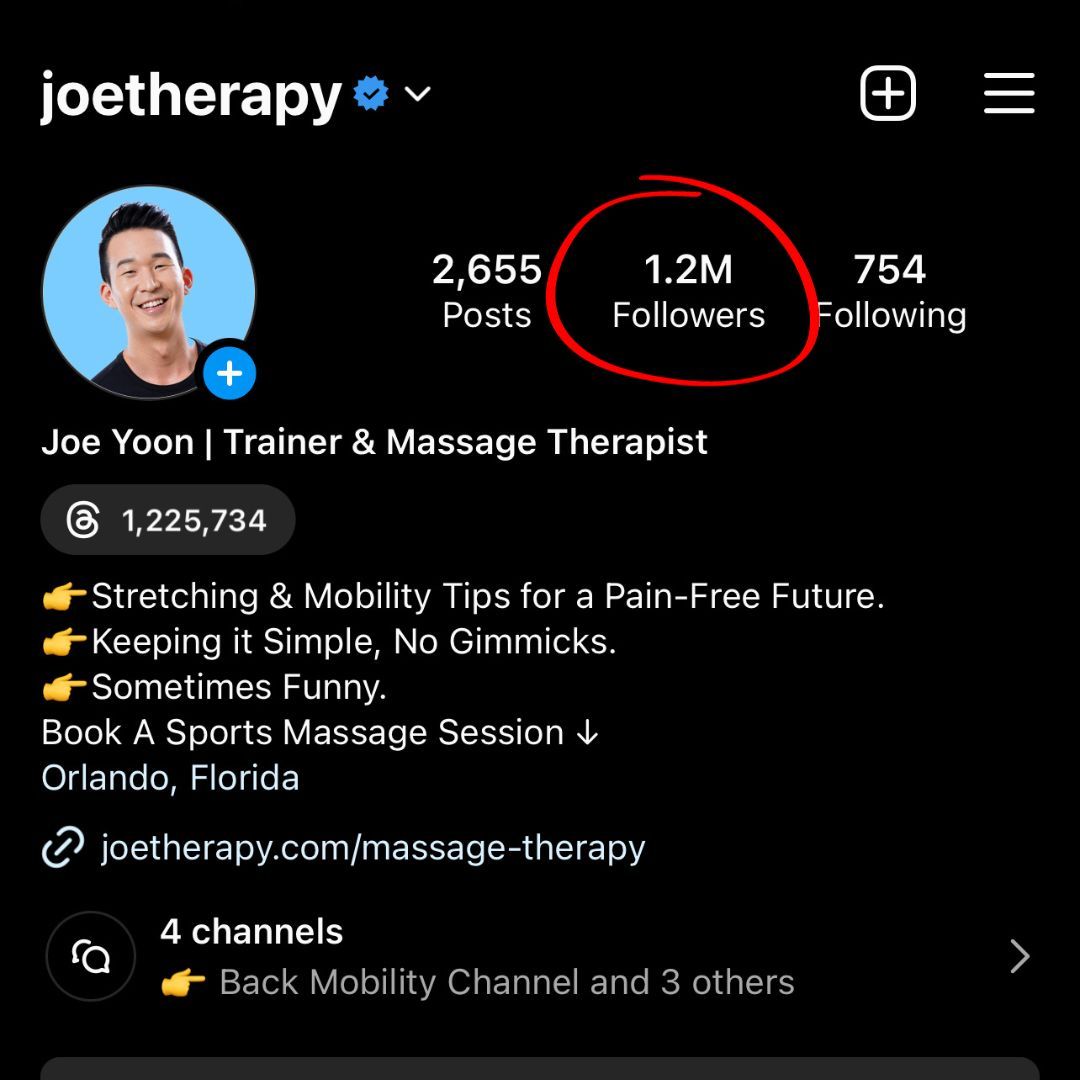This screenshot has height=1080, width=1080.
Task: Tap the pointing hand emoji beside Back Mobility Channel
Action: pos(183,983)
